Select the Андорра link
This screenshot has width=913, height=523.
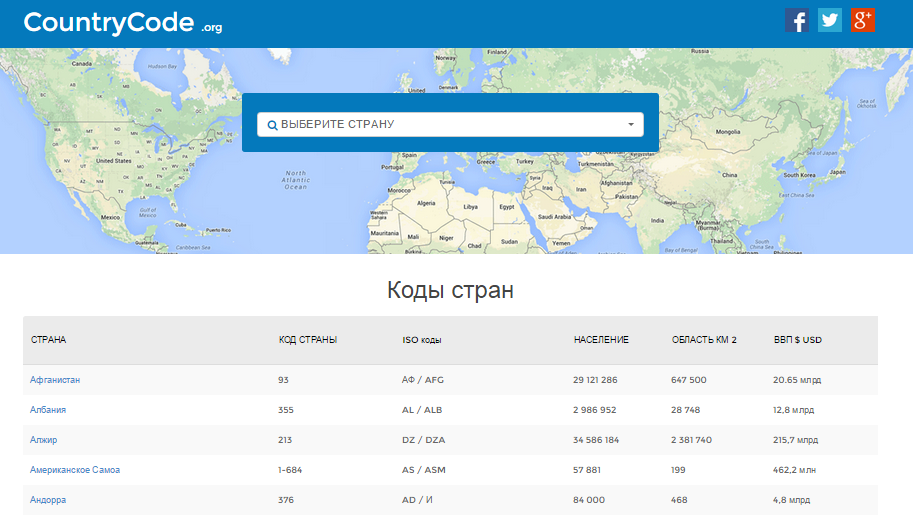coord(48,500)
